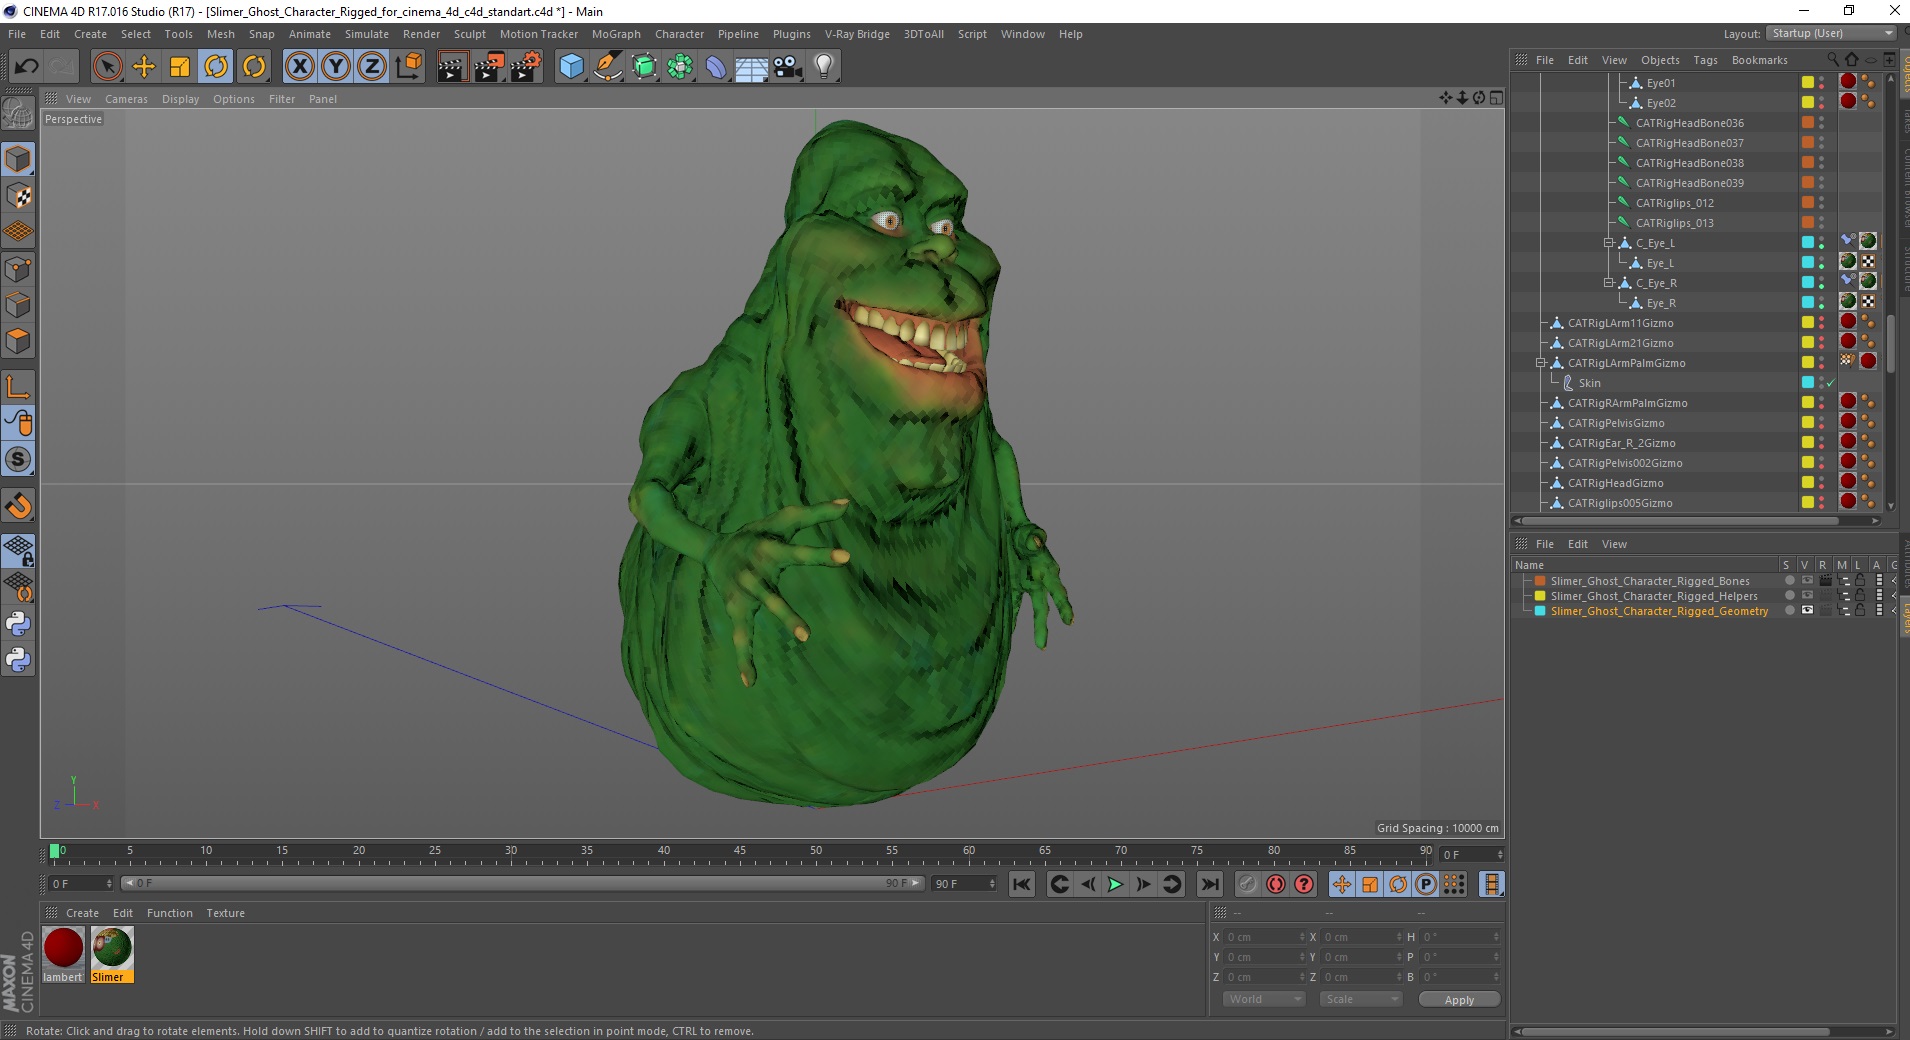Screen dimensions: 1910x1040
Task: Collapse the C_Eye_L tree node
Action: click(x=1609, y=243)
